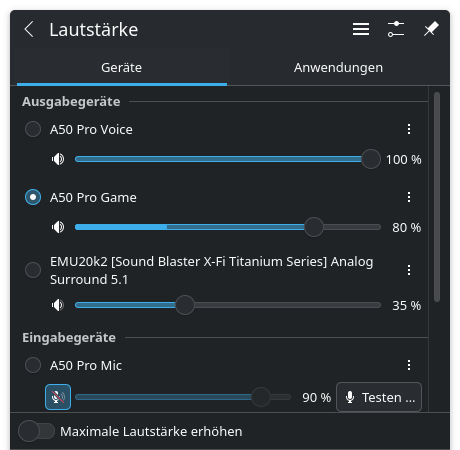Image resolution: width=460 pixels, height=450 pixels.
Task: Open the hamburger menu in the header
Action: pyautogui.click(x=361, y=29)
